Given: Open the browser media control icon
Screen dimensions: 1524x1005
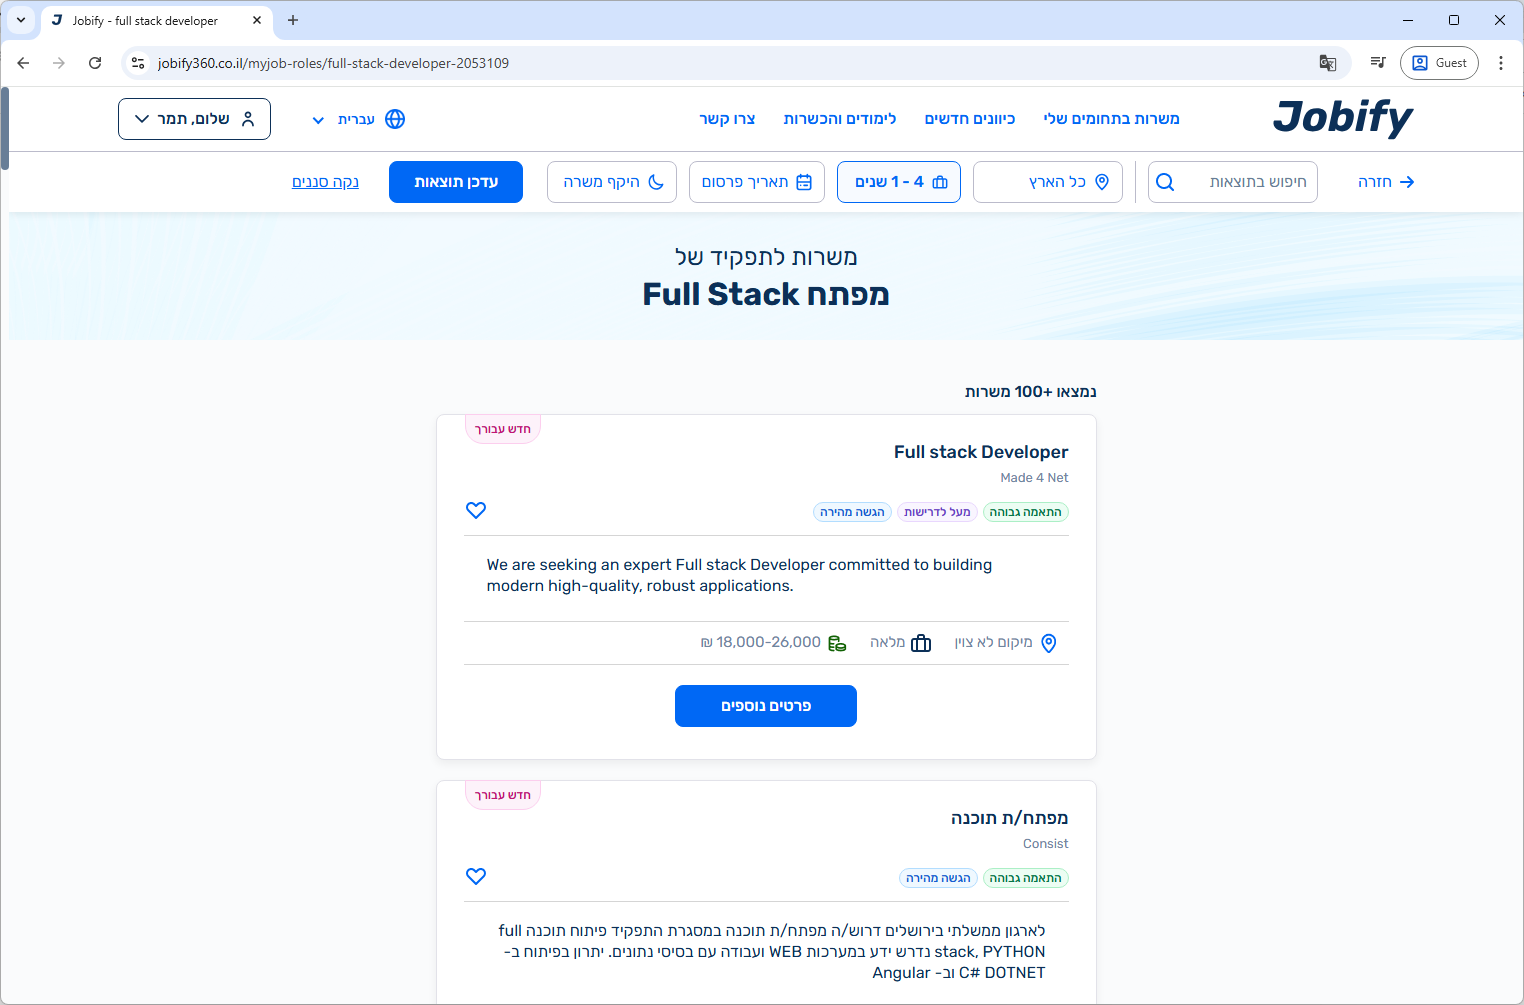Looking at the screenshot, I should coord(1378,63).
